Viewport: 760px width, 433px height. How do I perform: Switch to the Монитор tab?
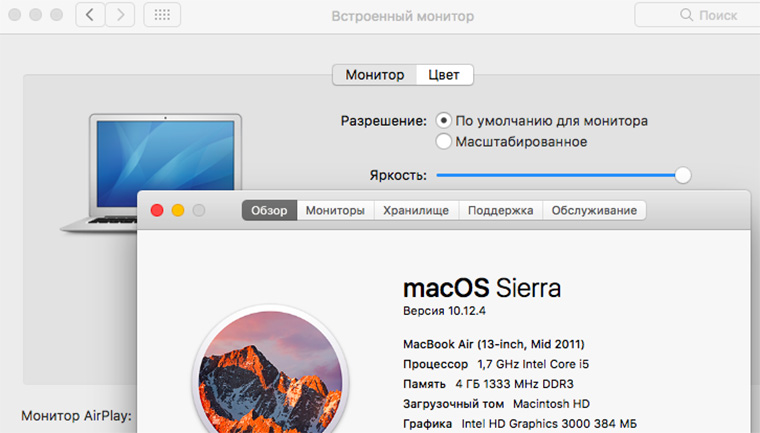tap(375, 75)
